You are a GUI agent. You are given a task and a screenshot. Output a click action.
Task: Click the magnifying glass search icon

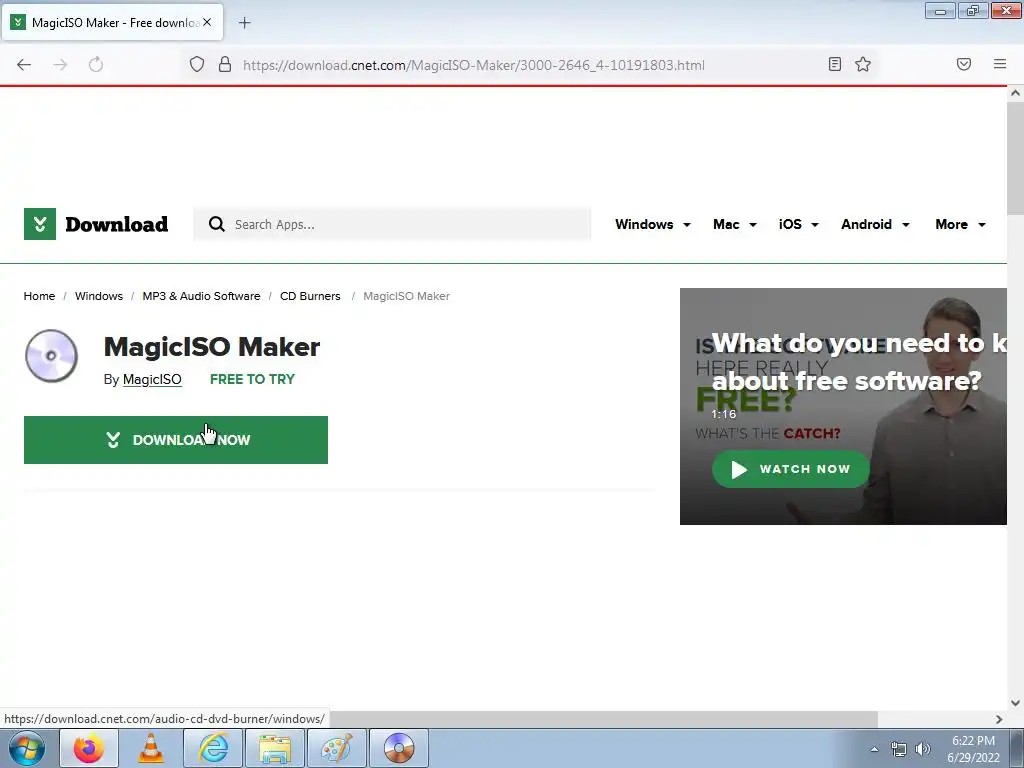[217, 224]
